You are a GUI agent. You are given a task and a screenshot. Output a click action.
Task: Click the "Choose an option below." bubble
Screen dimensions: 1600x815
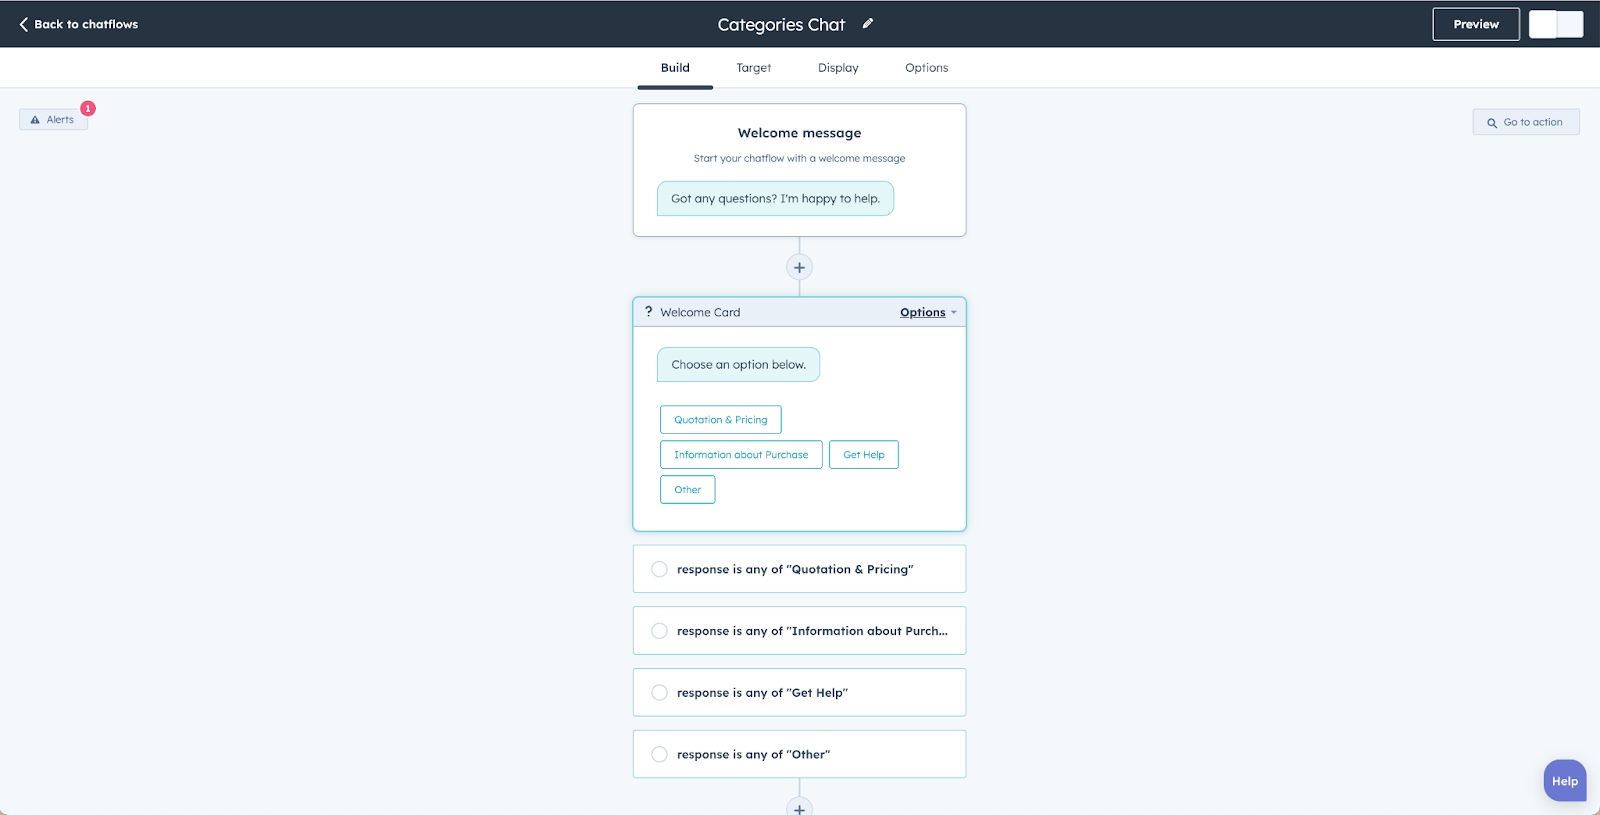738,365
